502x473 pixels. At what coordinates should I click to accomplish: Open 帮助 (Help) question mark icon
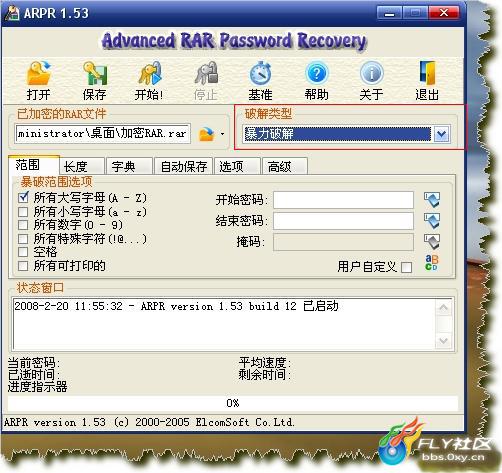317,73
